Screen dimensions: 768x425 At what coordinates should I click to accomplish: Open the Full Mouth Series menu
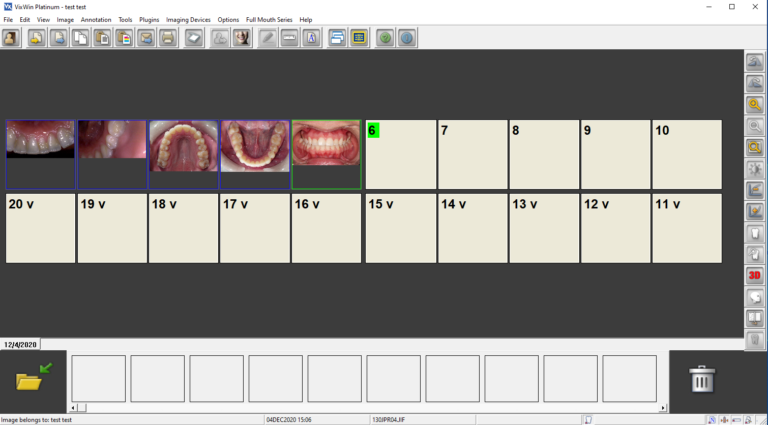click(x=269, y=20)
